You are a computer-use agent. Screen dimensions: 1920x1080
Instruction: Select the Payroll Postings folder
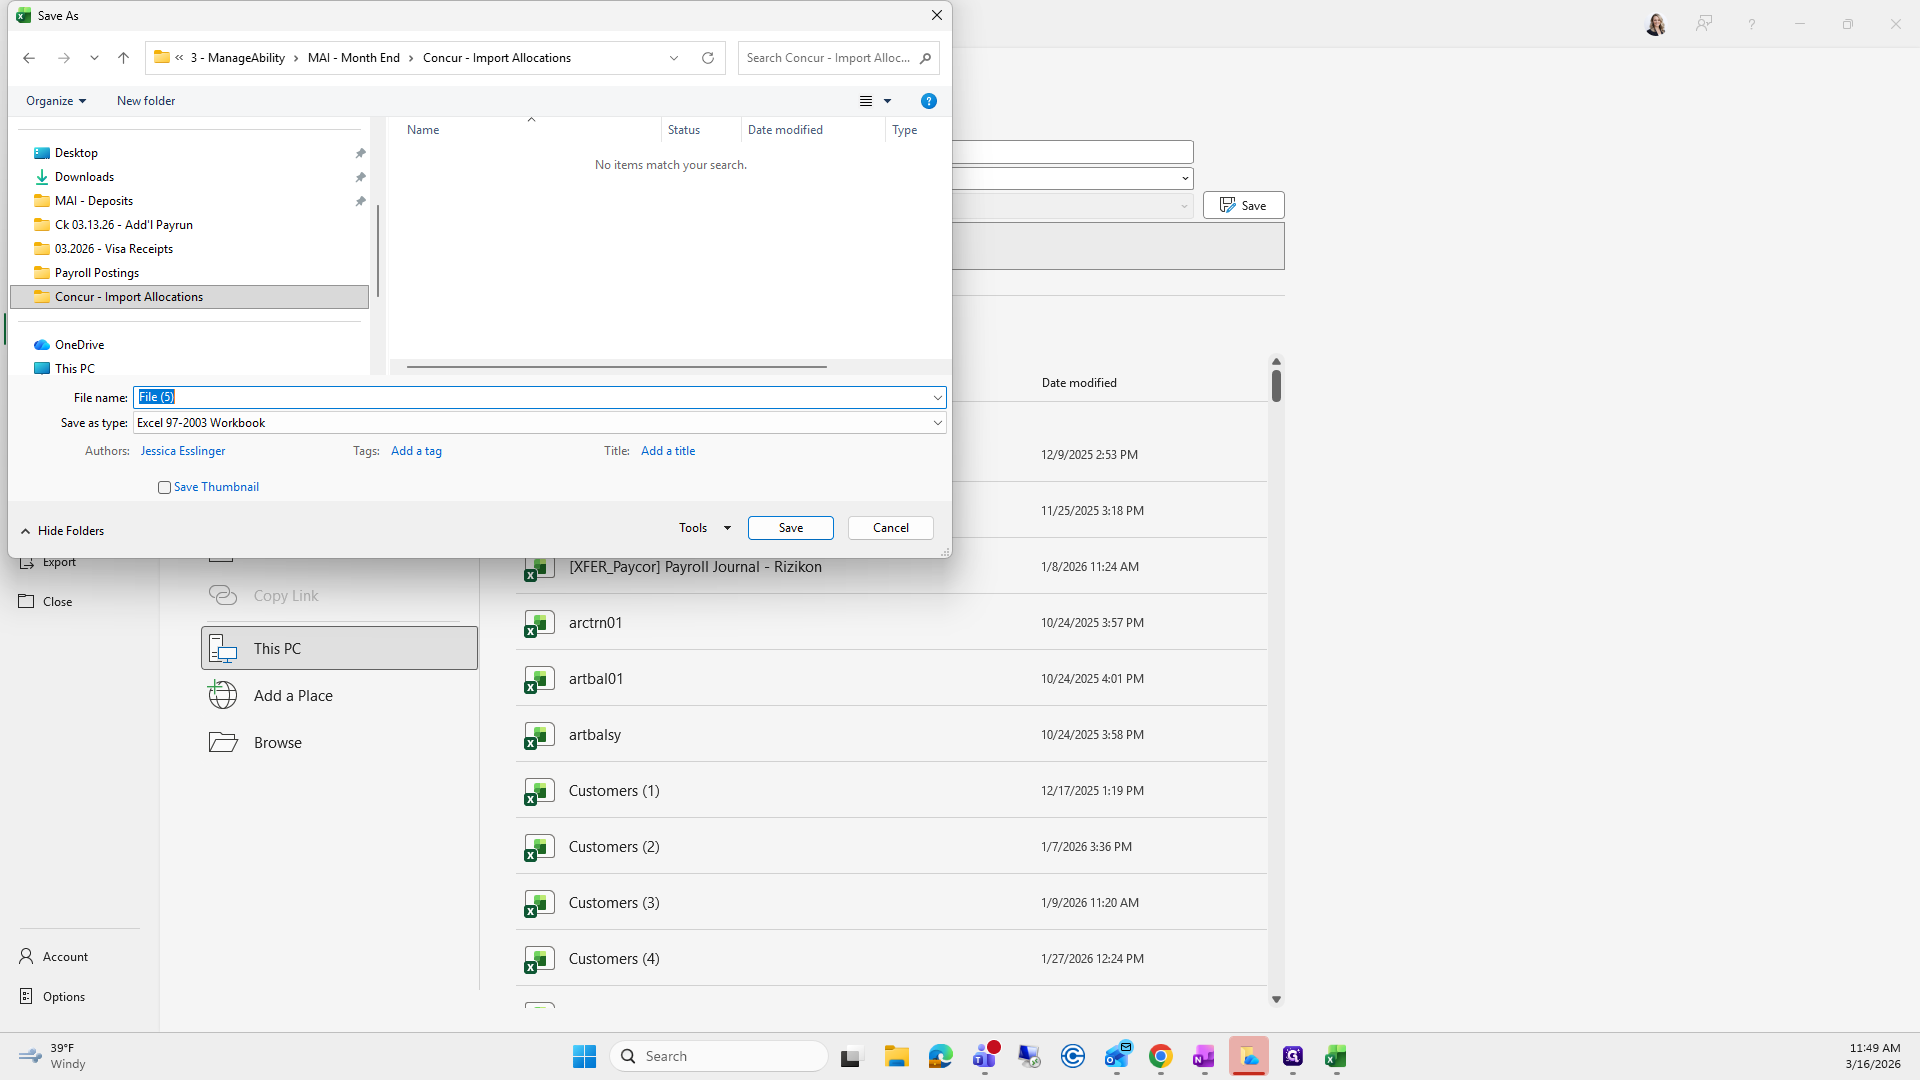pos(97,273)
